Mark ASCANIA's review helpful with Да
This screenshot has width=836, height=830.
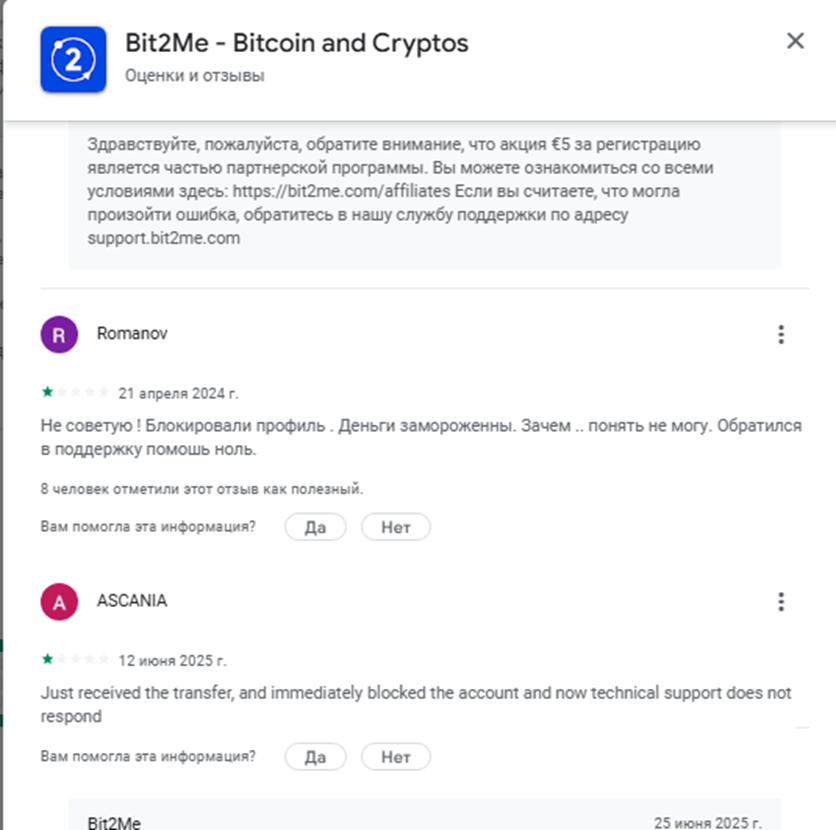(315, 757)
